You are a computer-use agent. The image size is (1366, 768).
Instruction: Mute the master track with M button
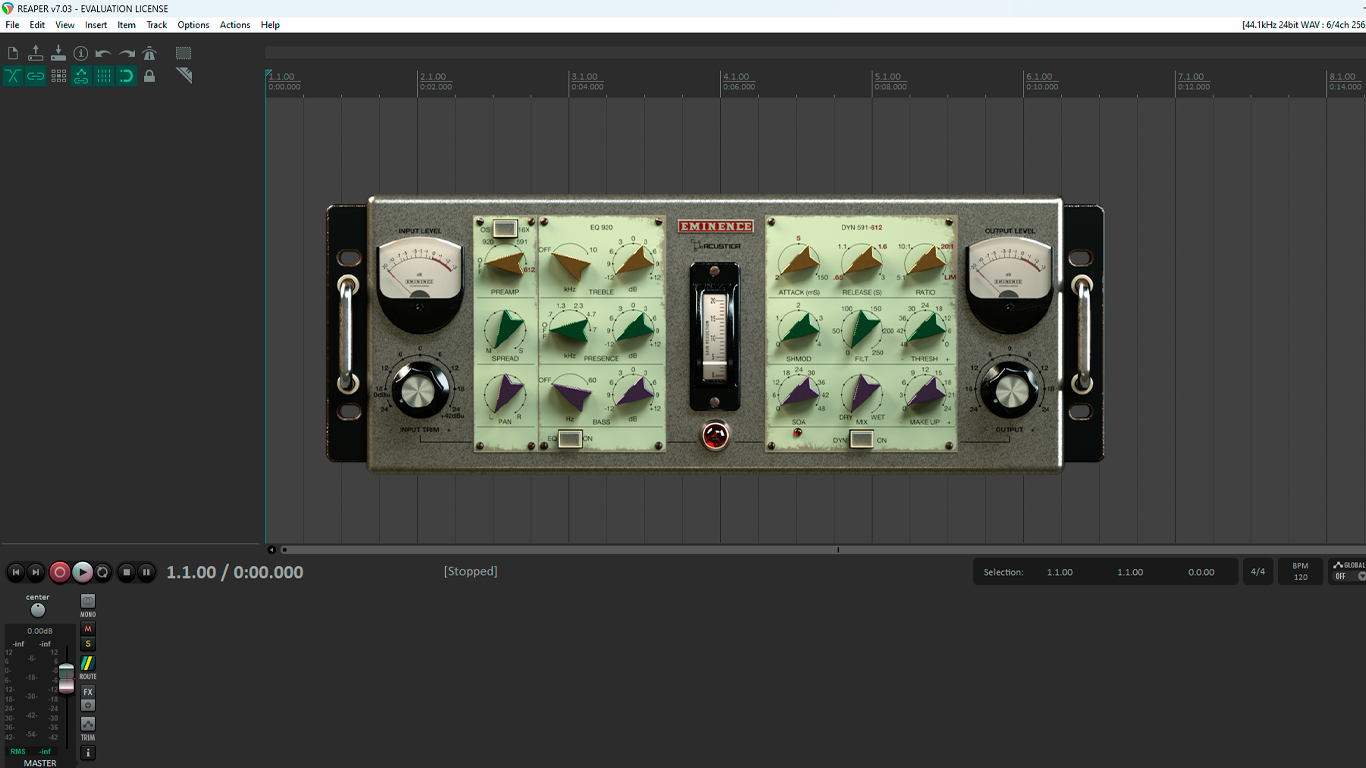click(x=88, y=629)
